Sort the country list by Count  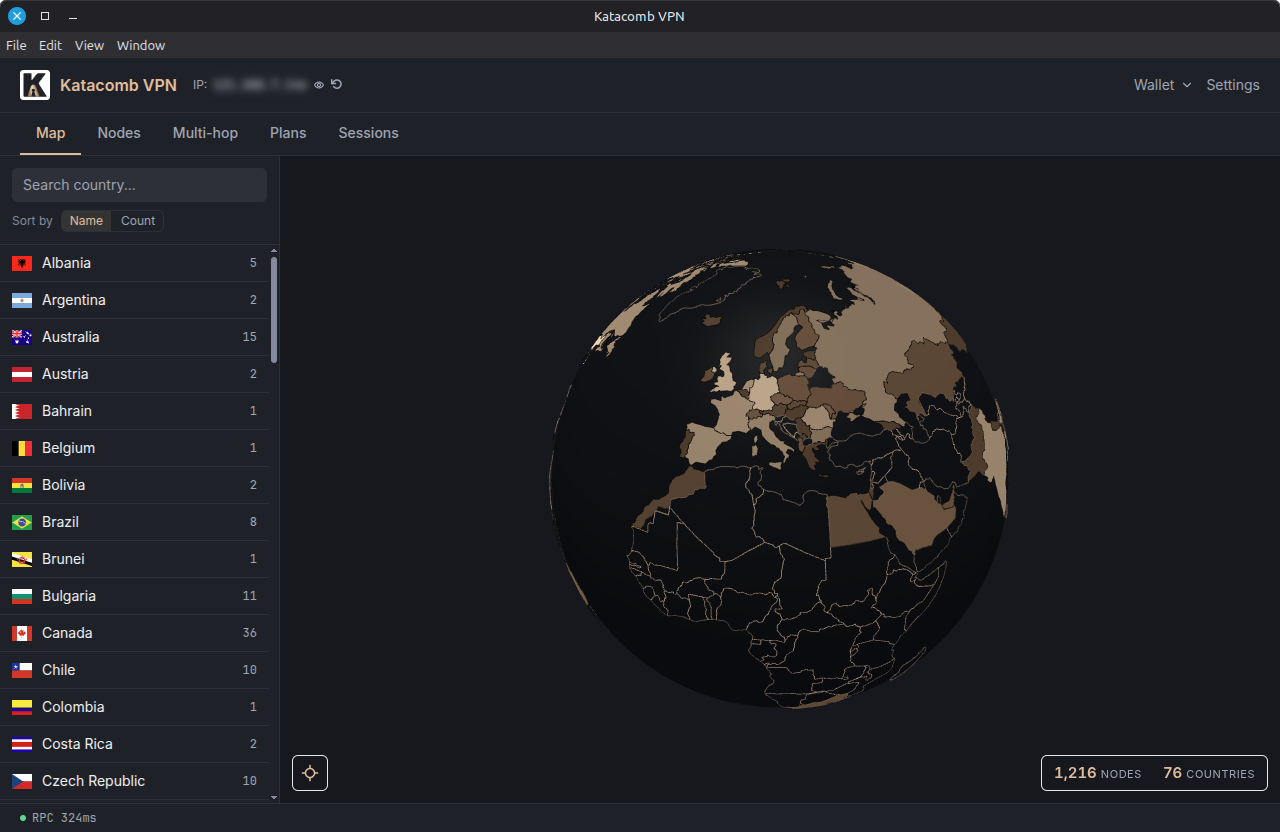point(138,221)
